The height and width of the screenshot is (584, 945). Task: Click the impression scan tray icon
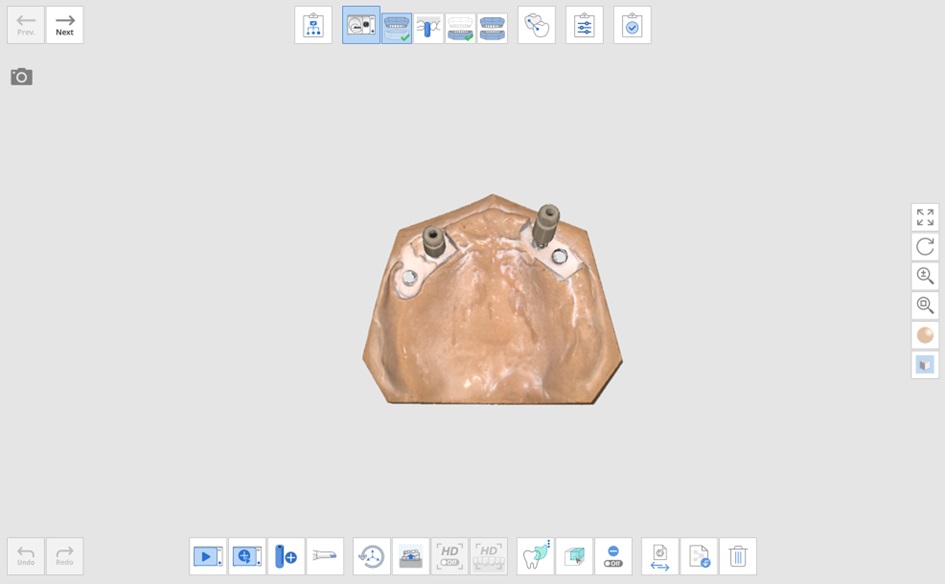point(411,556)
